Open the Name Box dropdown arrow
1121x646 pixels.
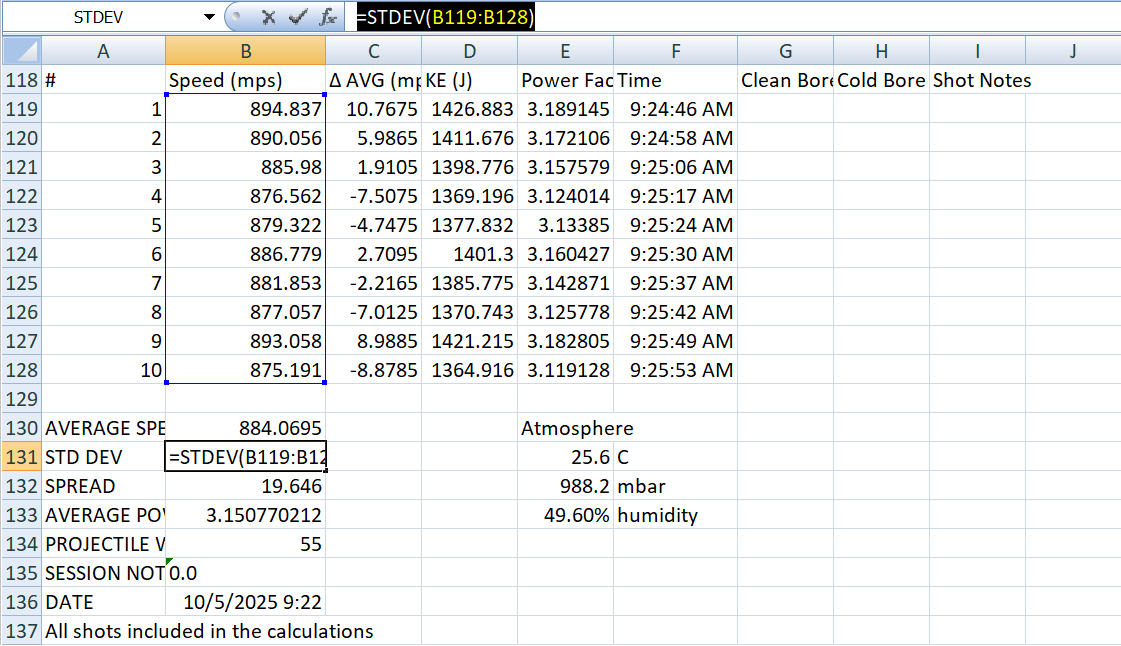209,17
